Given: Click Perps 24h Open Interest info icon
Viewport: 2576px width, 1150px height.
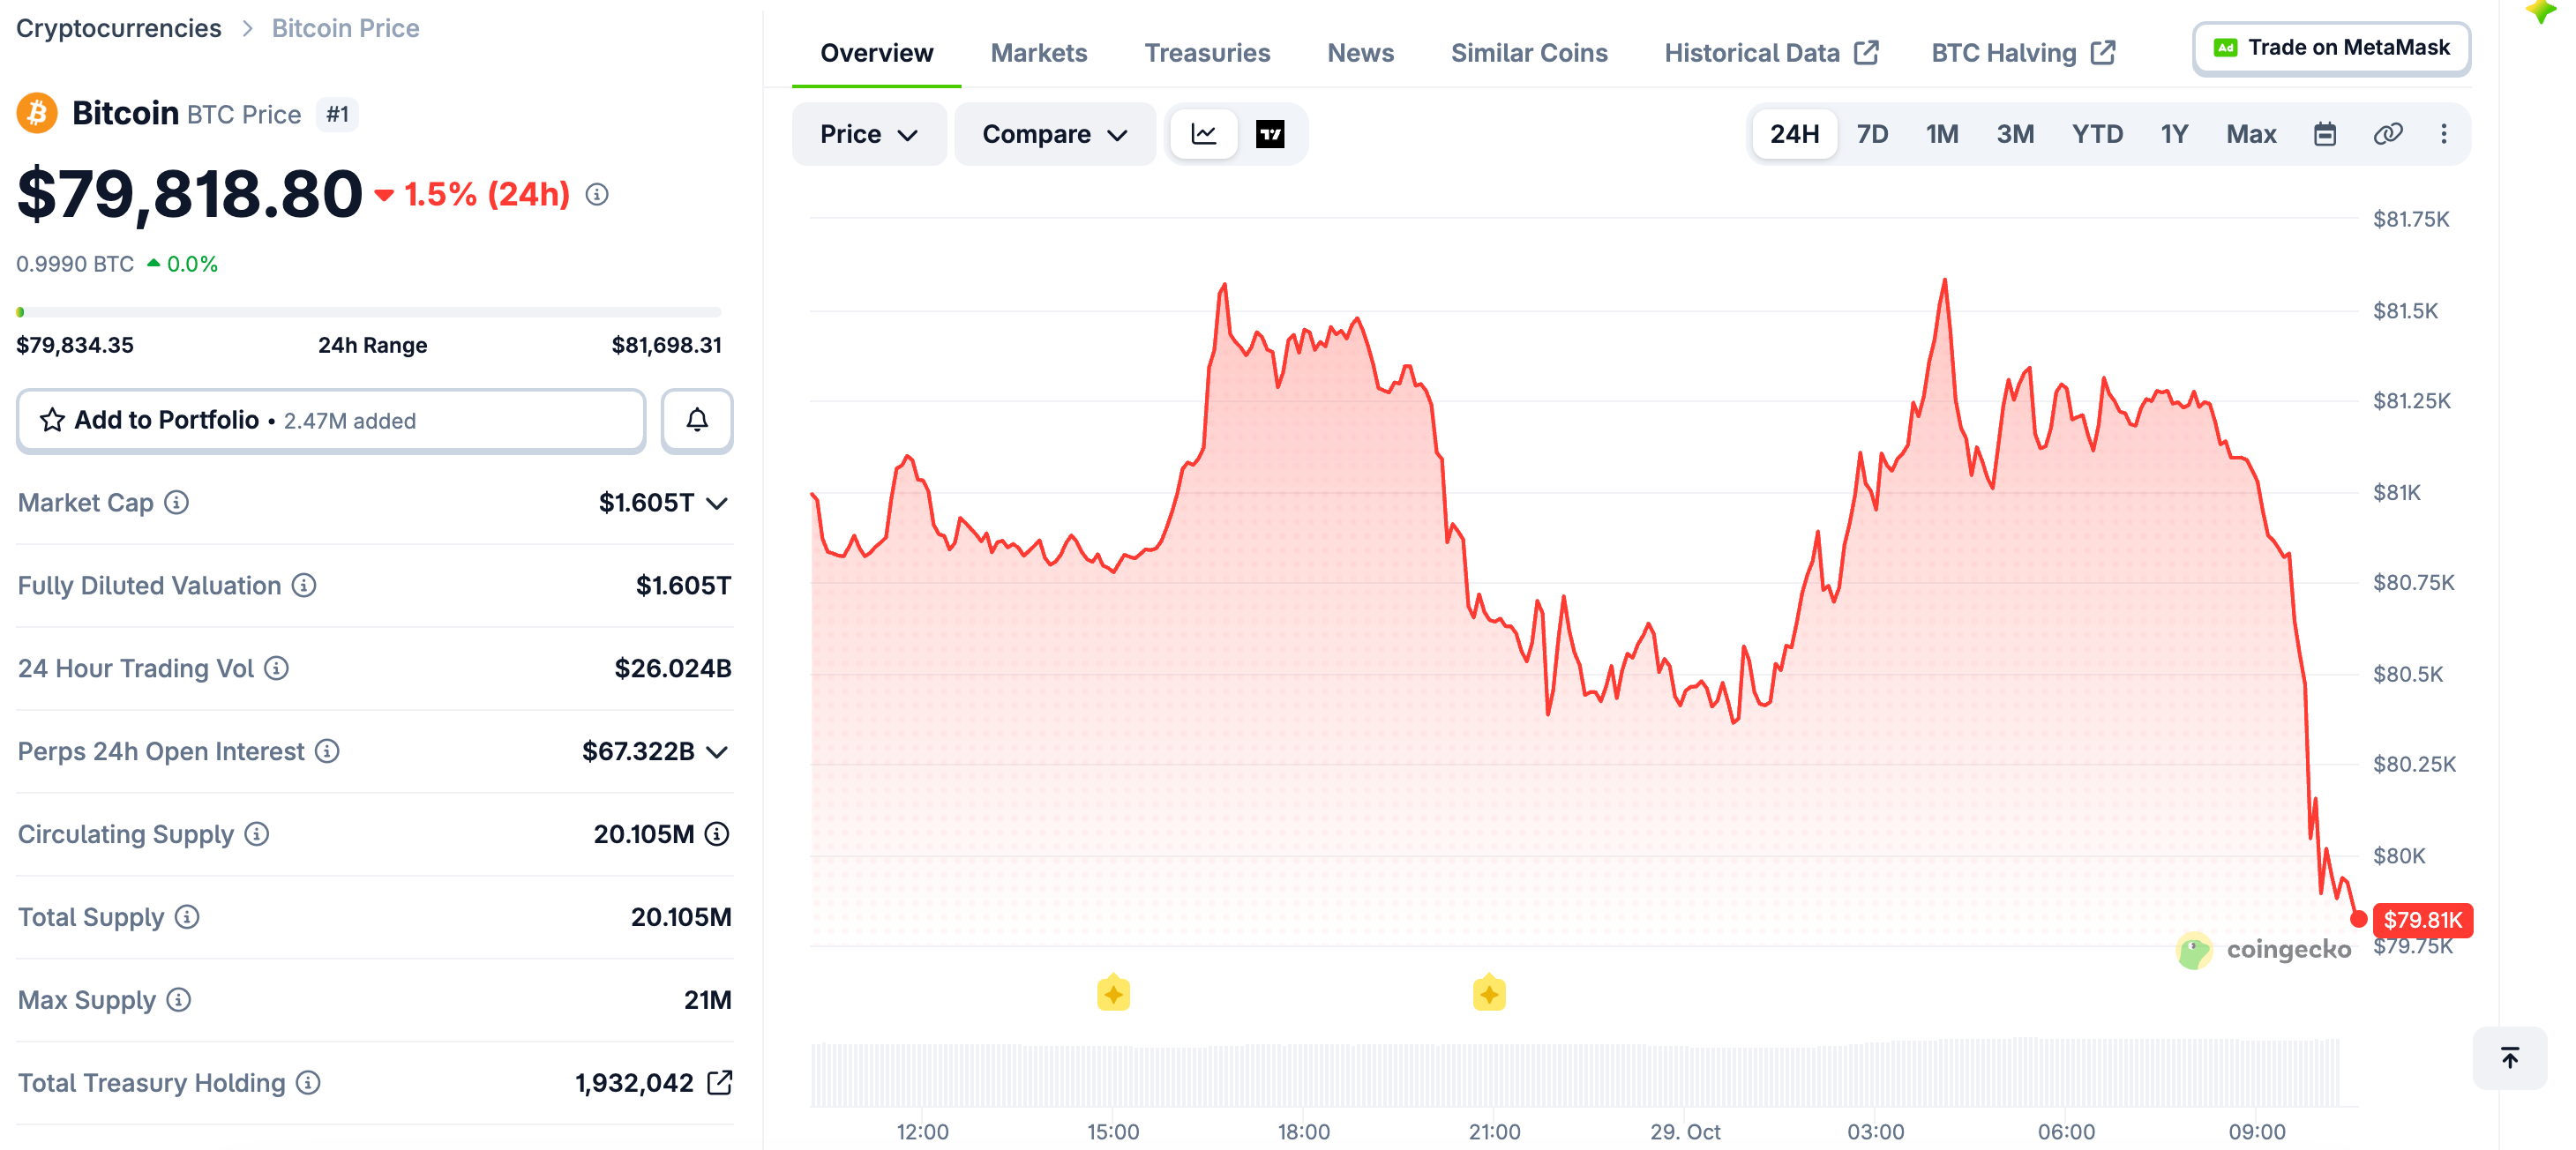Looking at the screenshot, I should [327, 752].
